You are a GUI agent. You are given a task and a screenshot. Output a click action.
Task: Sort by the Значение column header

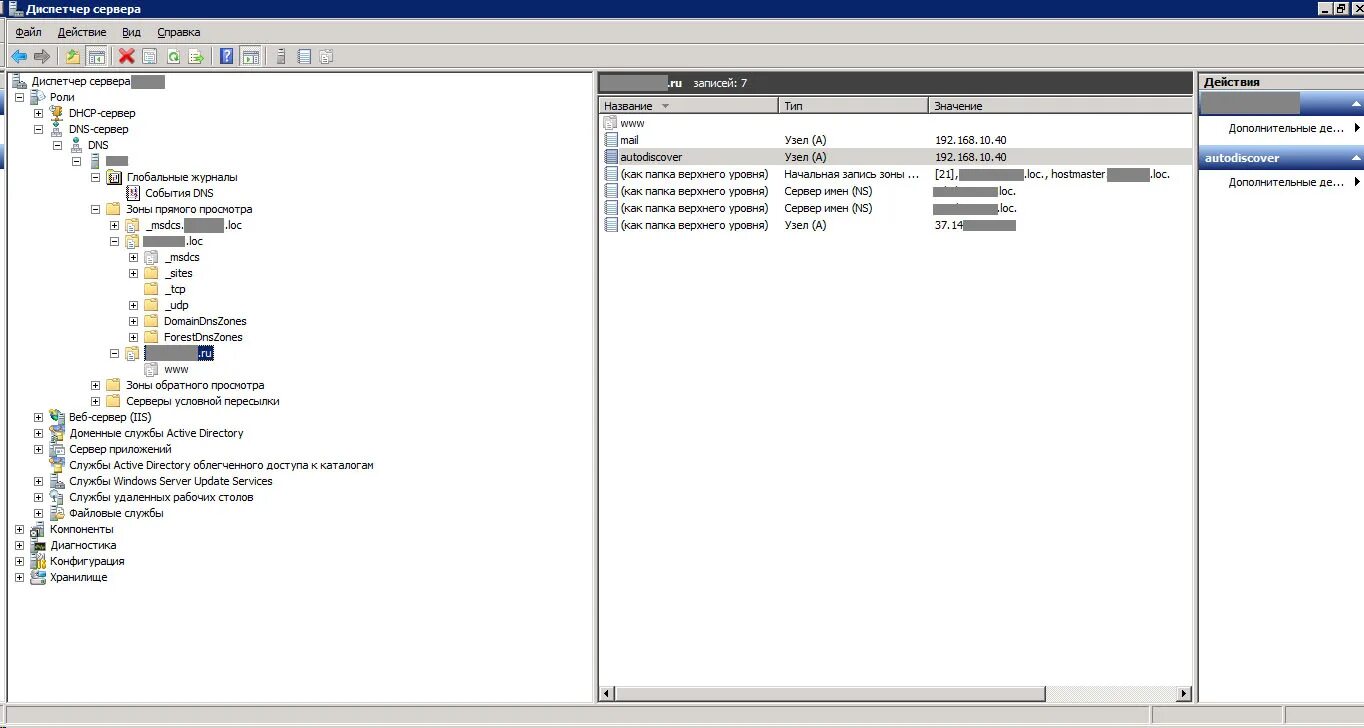[1061, 105]
